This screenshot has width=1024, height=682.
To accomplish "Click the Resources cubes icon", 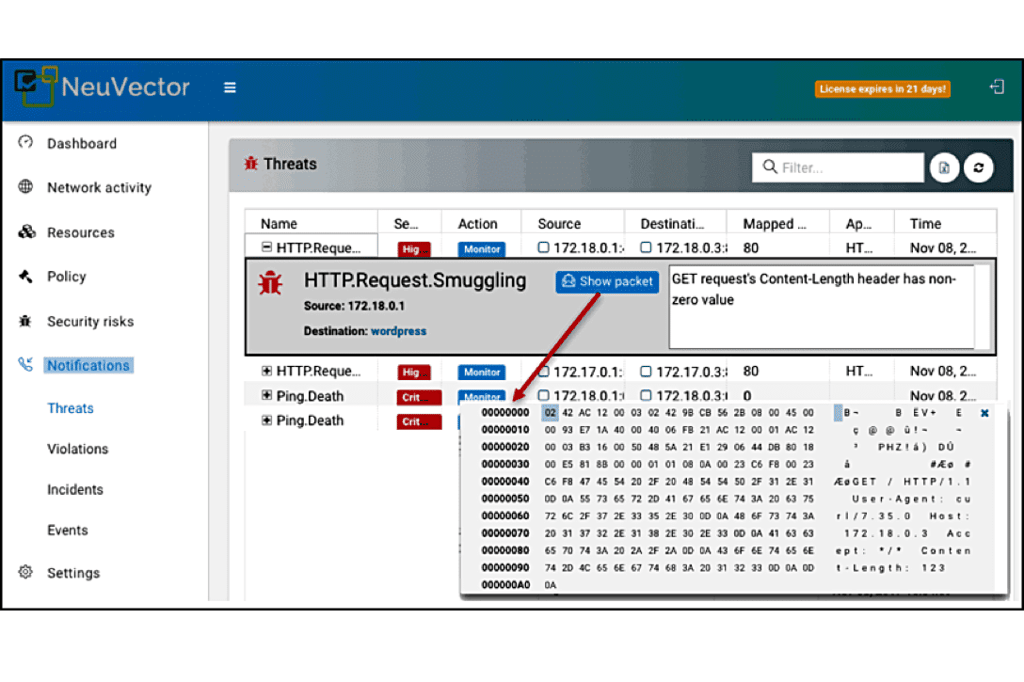I will pos(26,232).
